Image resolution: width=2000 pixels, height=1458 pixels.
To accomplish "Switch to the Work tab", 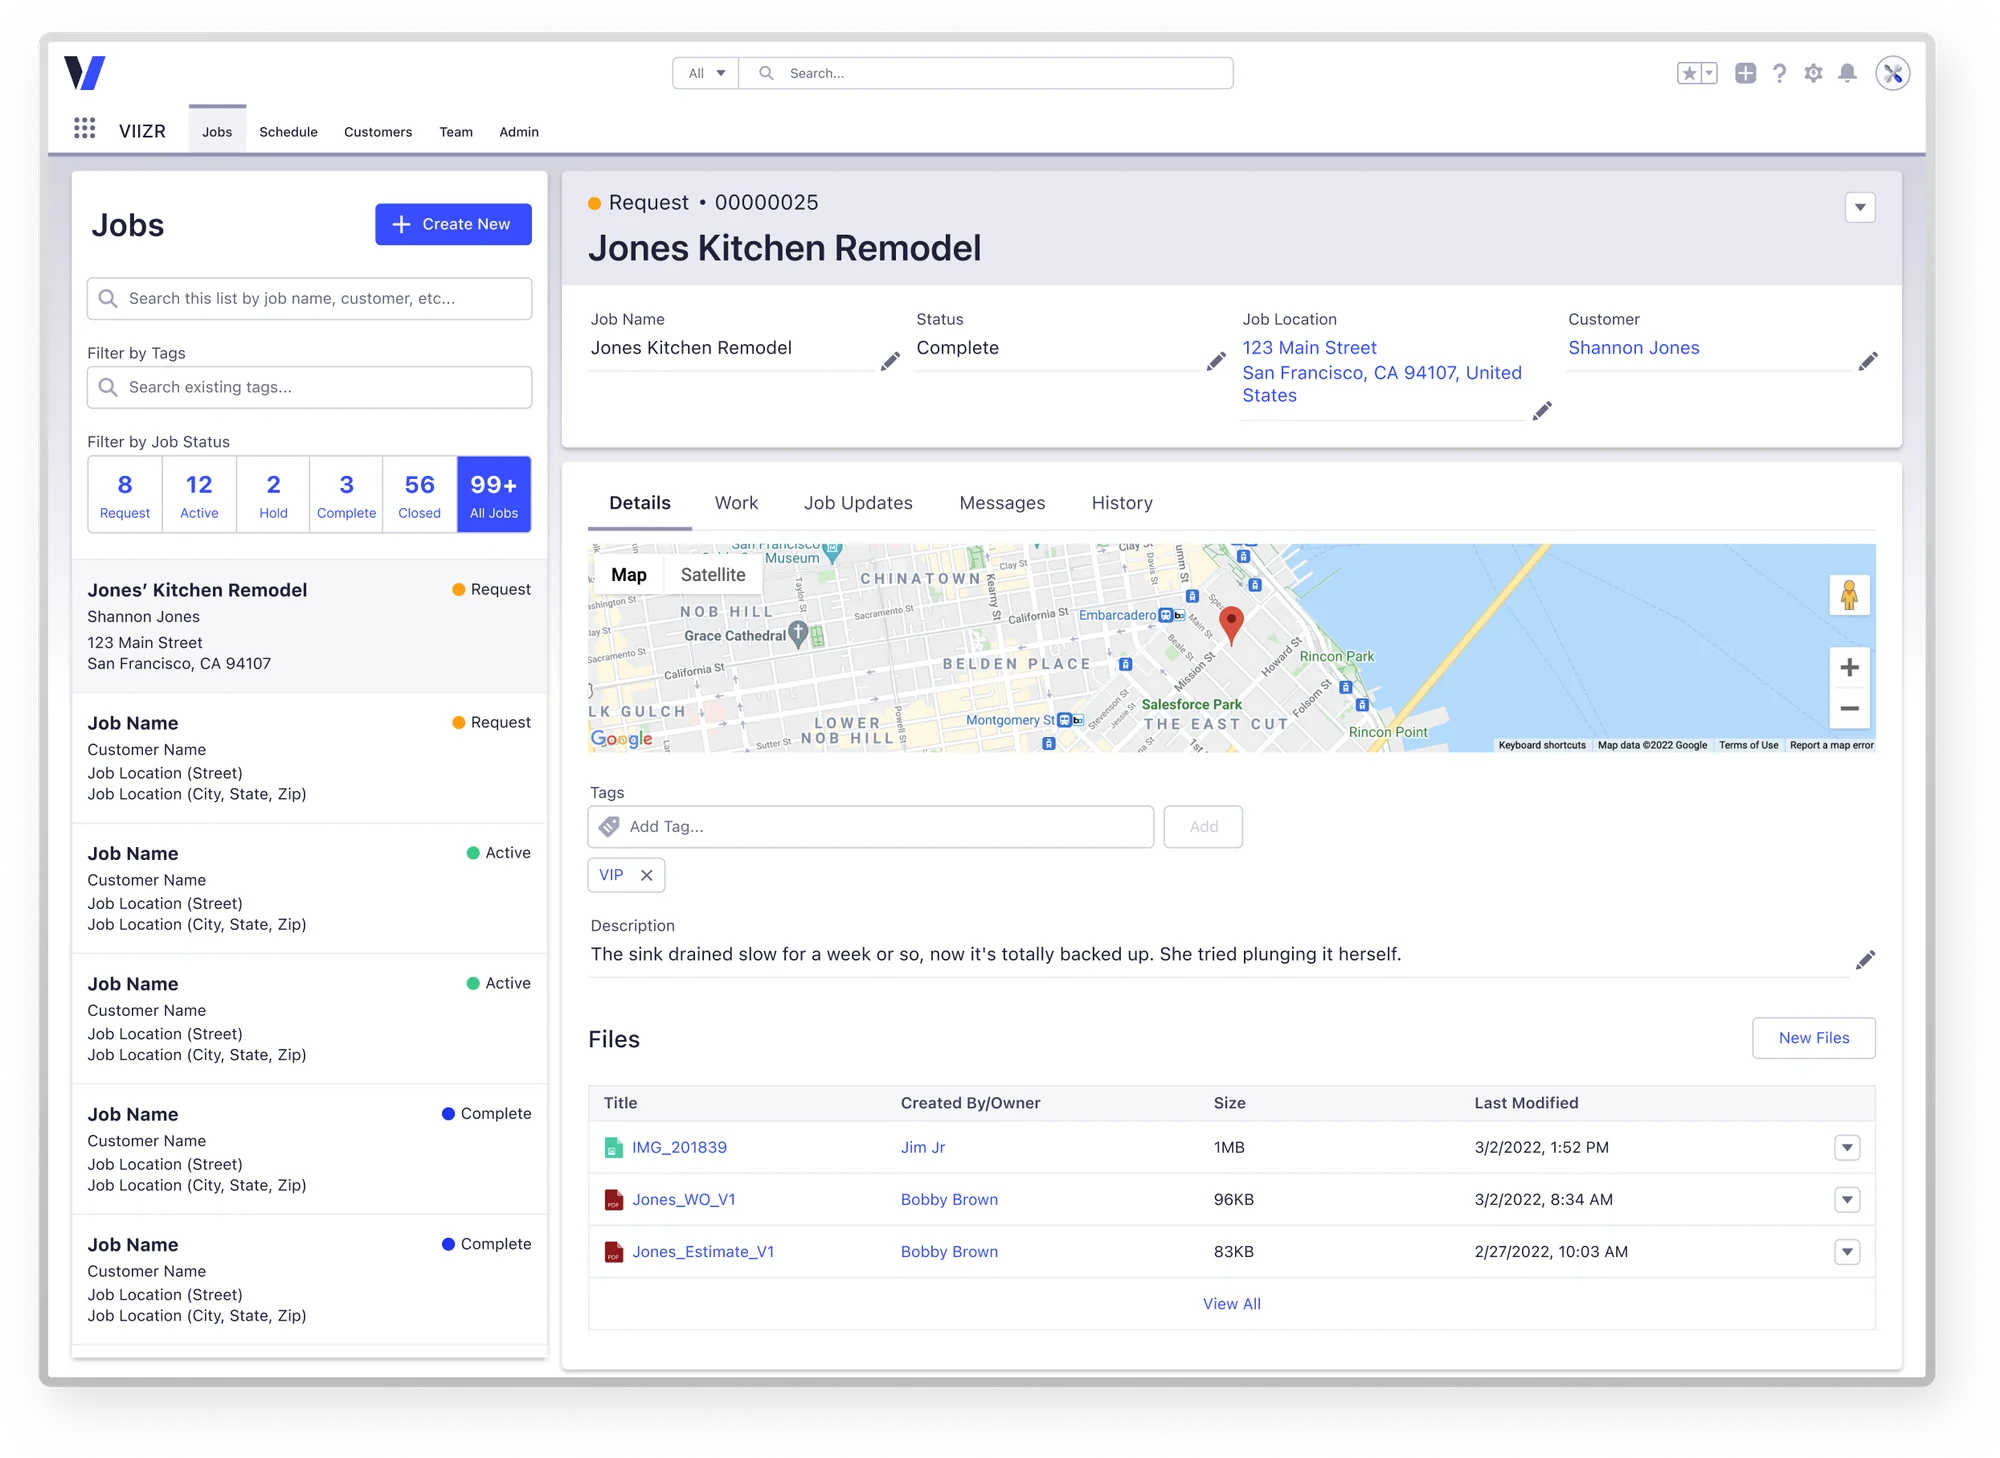I will (x=736, y=503).
